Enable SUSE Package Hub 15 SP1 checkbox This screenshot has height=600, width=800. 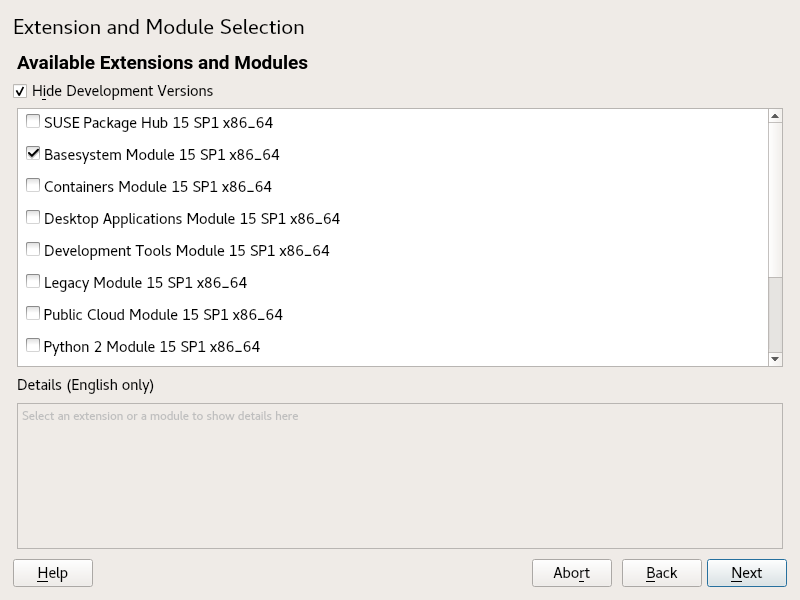click(x=33, y=123)
